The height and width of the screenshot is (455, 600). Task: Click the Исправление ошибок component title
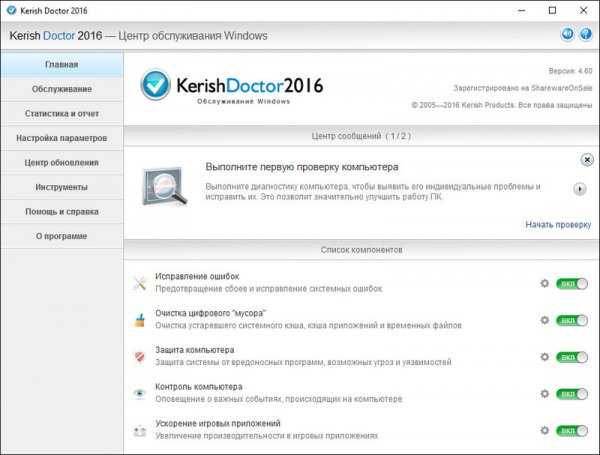(197, 276)
